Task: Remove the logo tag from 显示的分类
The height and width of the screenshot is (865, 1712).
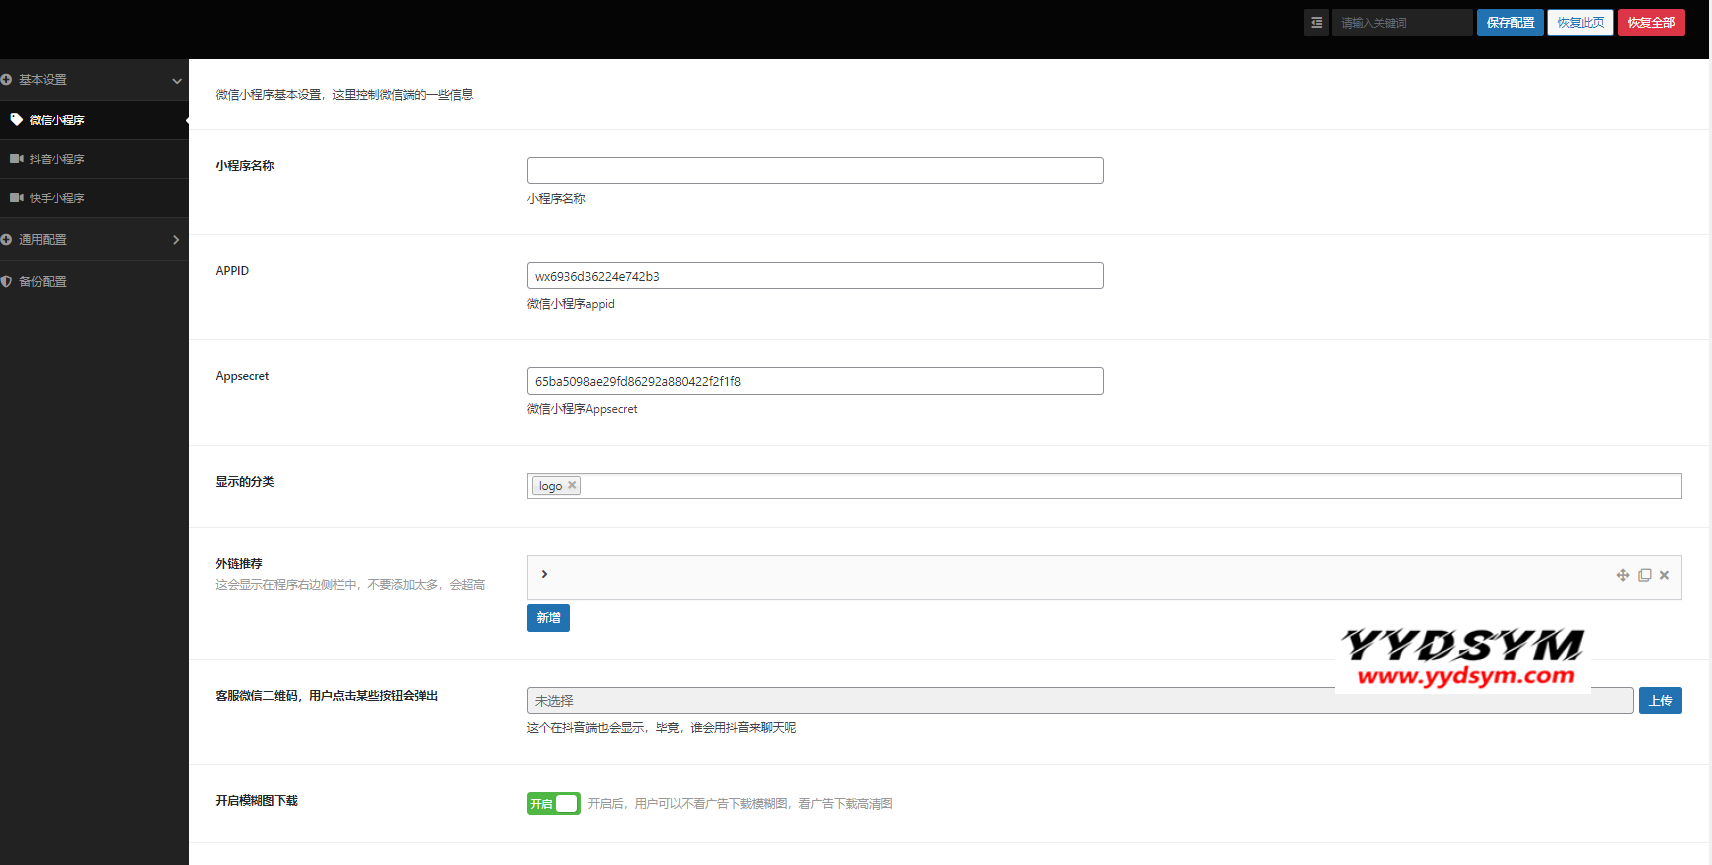Action: 572,485
